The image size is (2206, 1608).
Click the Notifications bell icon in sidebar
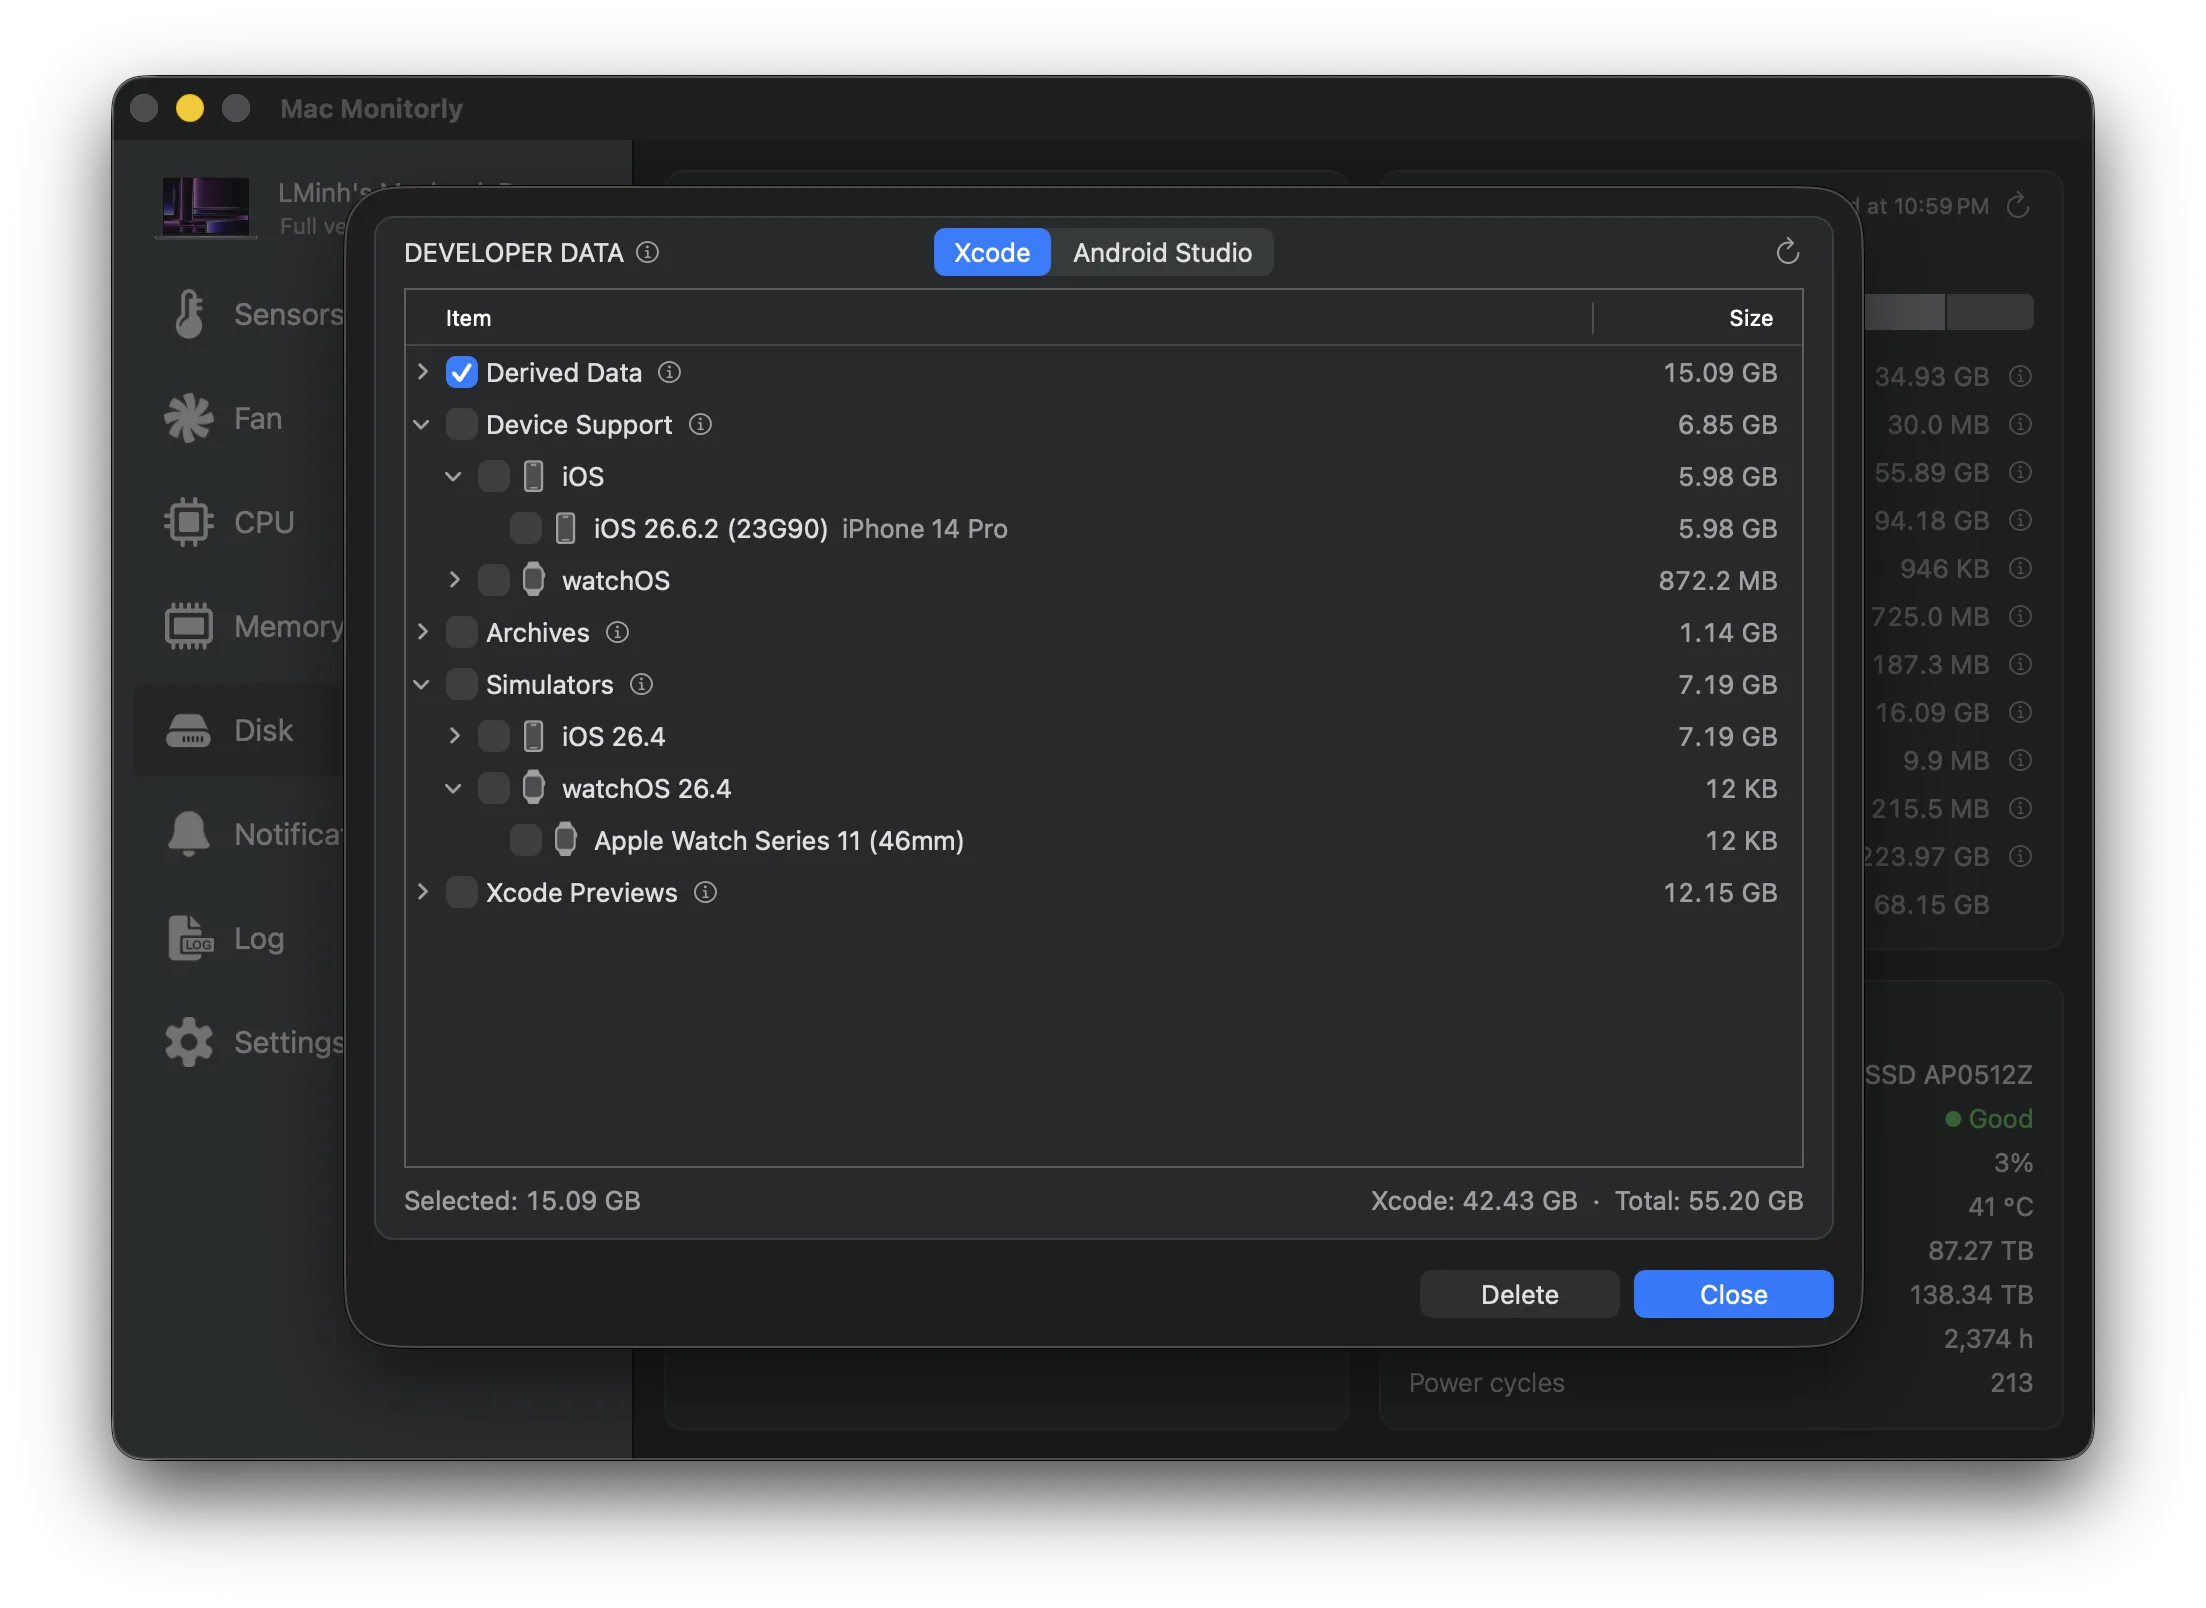coord(189,834)
